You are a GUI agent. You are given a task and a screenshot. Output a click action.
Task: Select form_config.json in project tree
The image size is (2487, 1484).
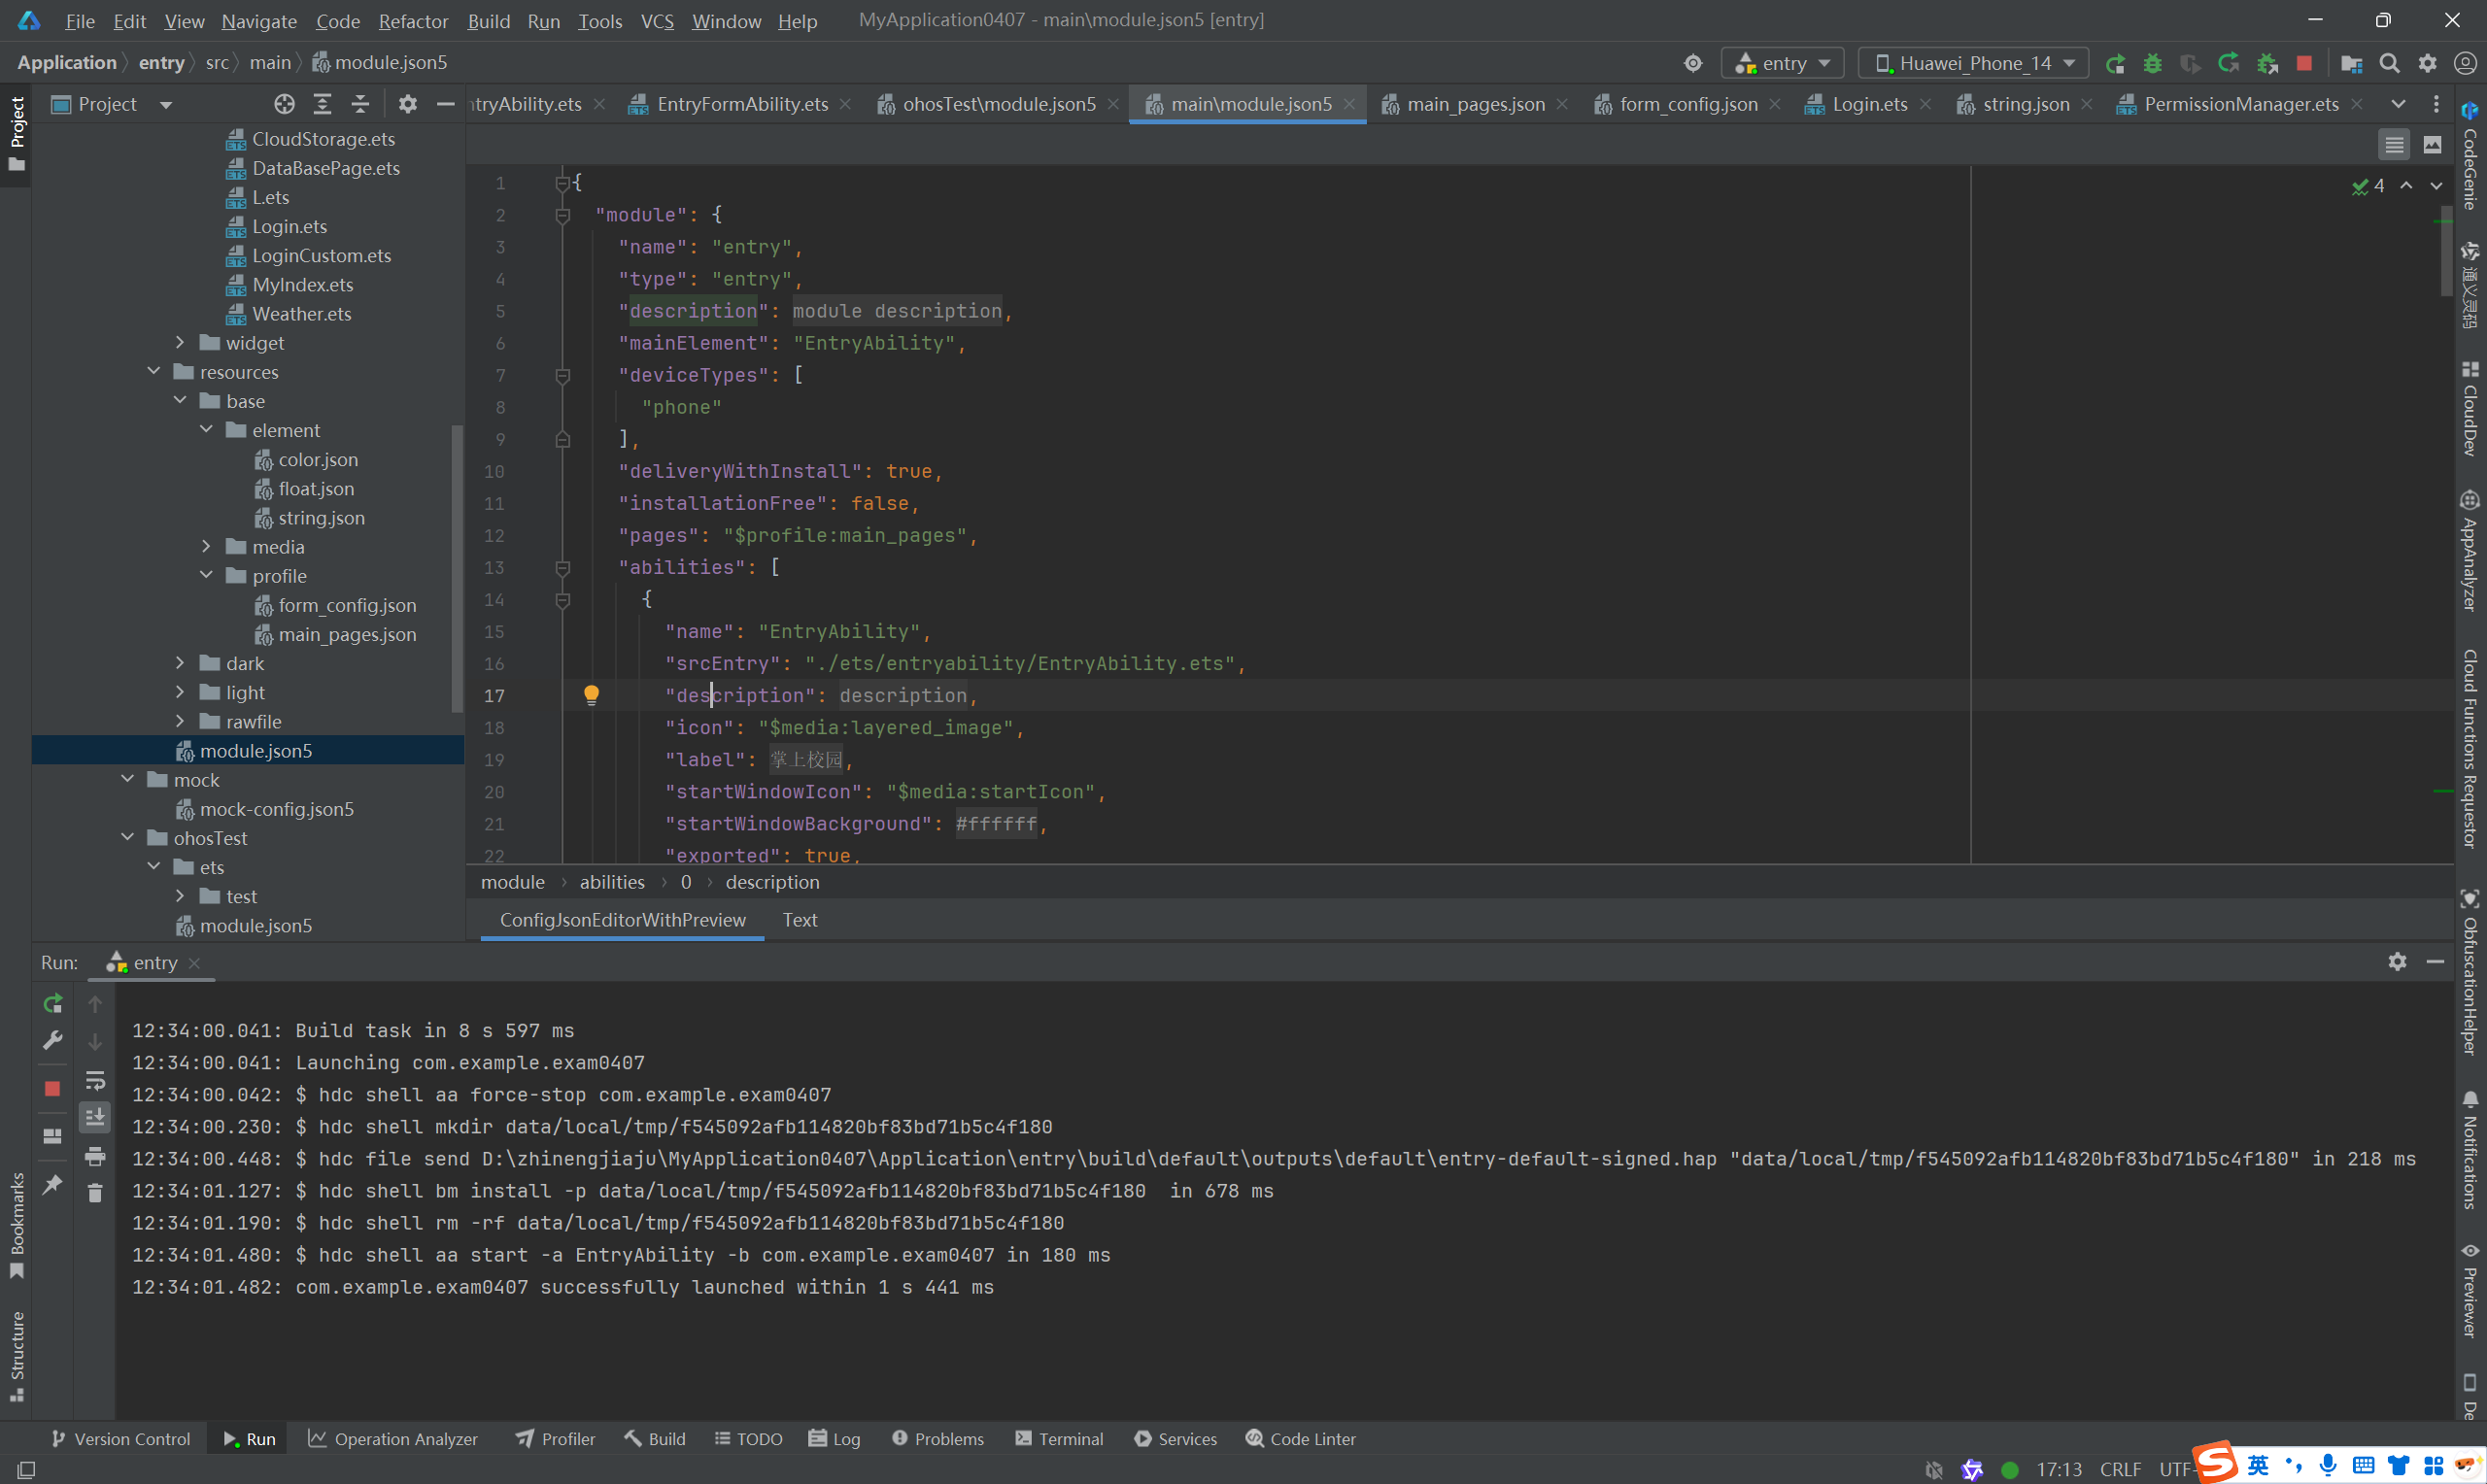coord(347,605)
